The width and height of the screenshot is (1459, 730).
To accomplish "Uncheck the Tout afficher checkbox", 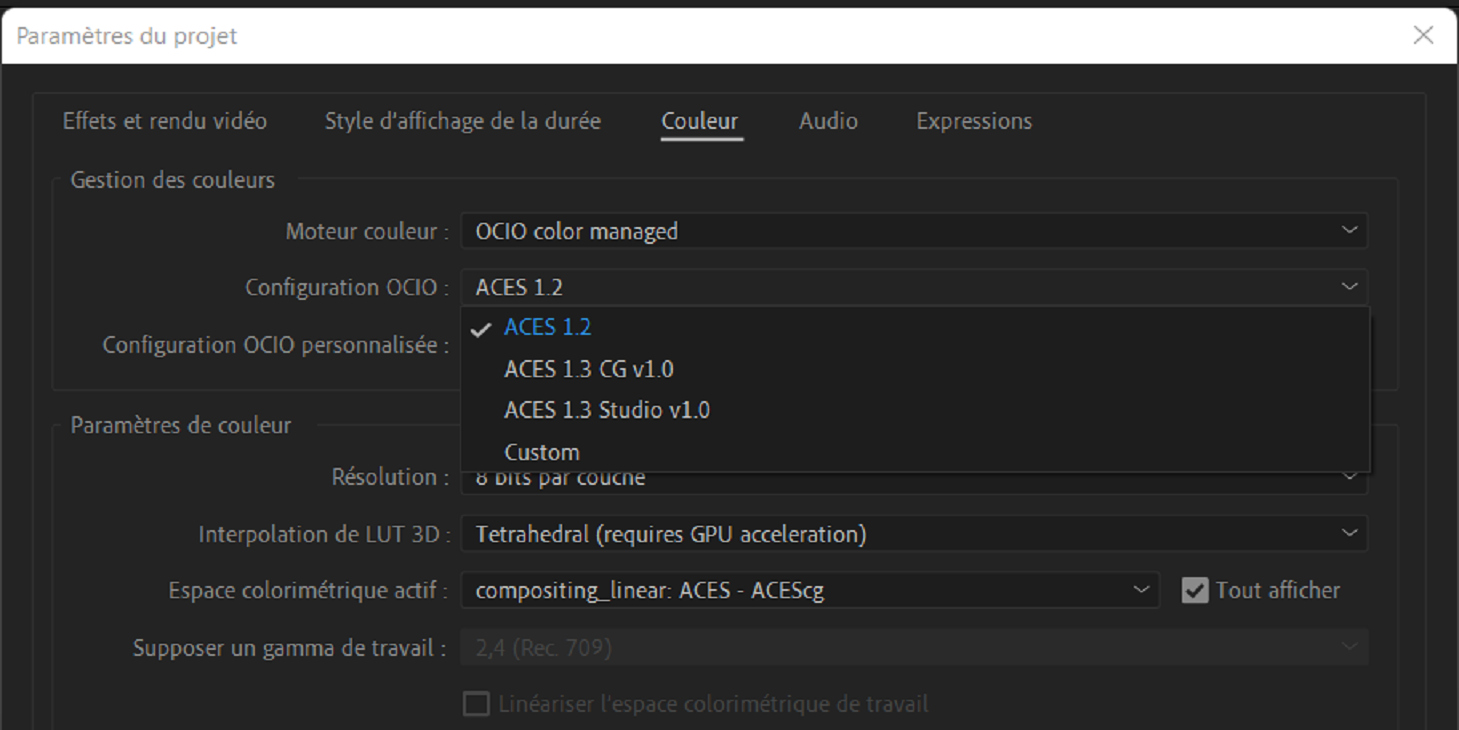I will pos(1195,591).
